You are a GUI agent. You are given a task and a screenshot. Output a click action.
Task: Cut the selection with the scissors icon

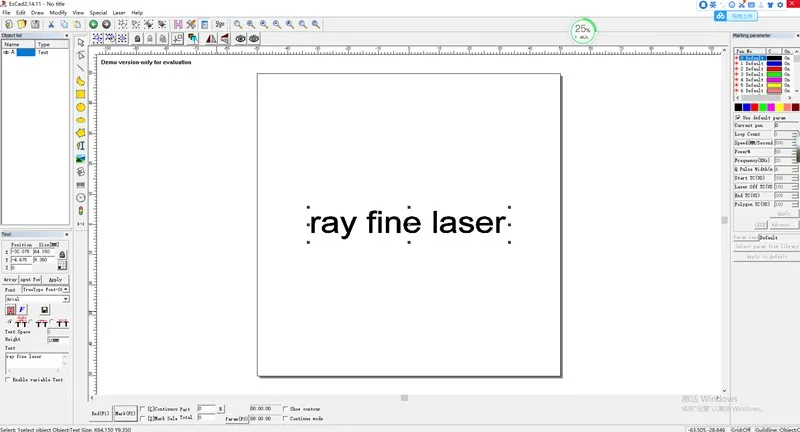click(51, 24)
